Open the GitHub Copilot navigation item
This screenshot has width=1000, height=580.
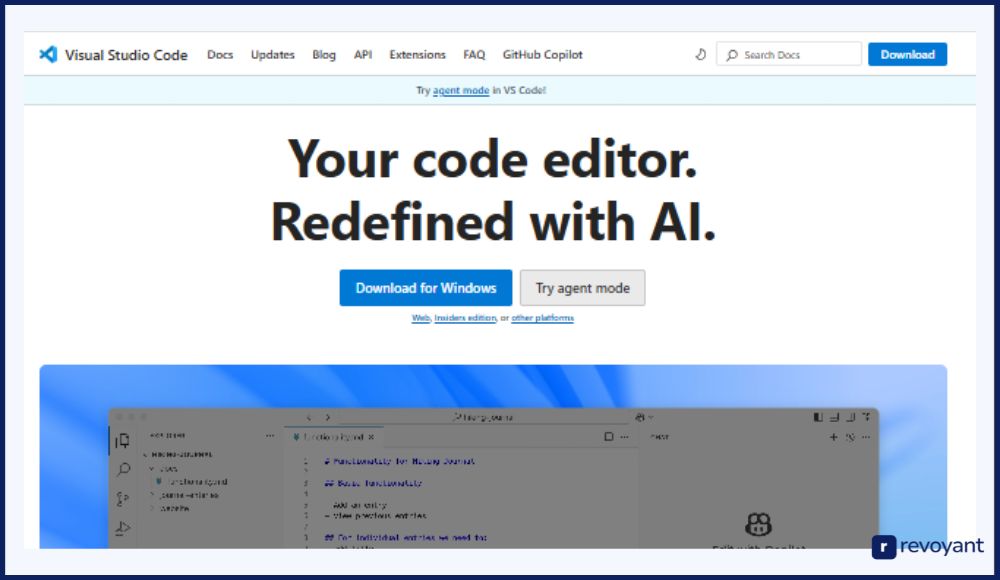tap(543, 55)
